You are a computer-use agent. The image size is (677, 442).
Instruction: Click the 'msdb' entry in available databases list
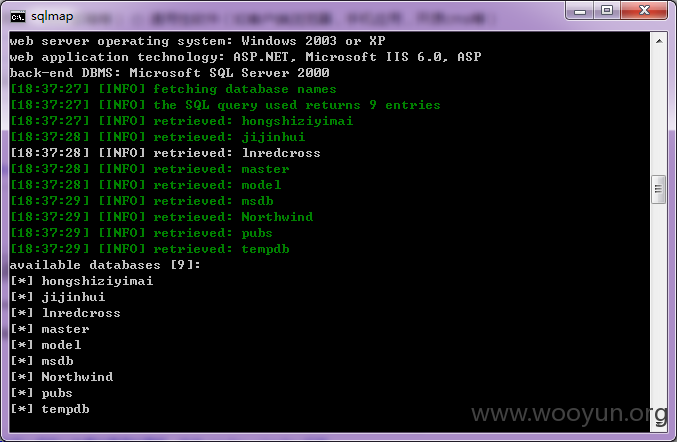click(x=42, y=361)
